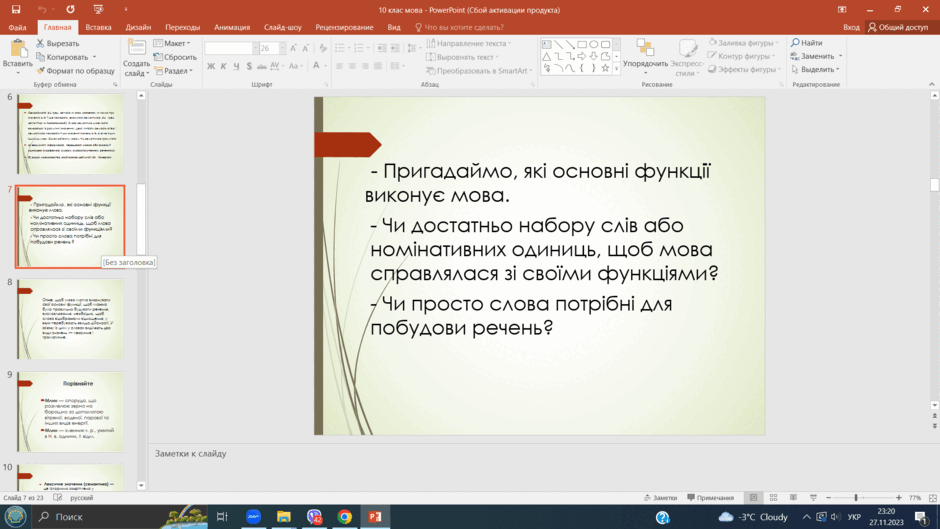
Task: Align text left in paragraph group
Action: pos(339,66)
